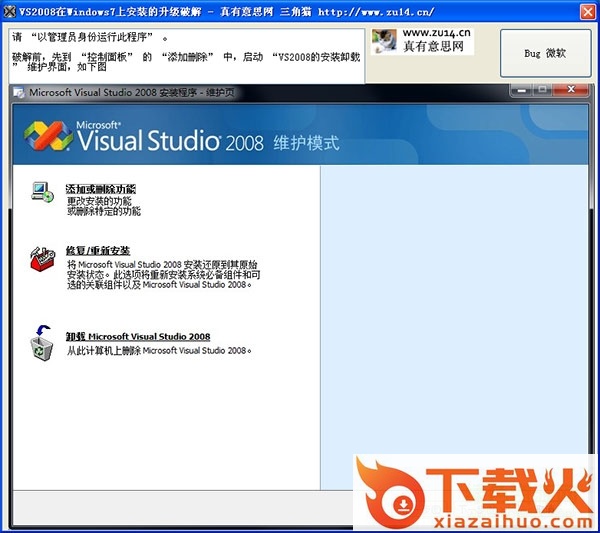Close the VS2008 crack tool window
Viewport: 600px width, 533px height.
pyautogui.click(x=588, y=11)
